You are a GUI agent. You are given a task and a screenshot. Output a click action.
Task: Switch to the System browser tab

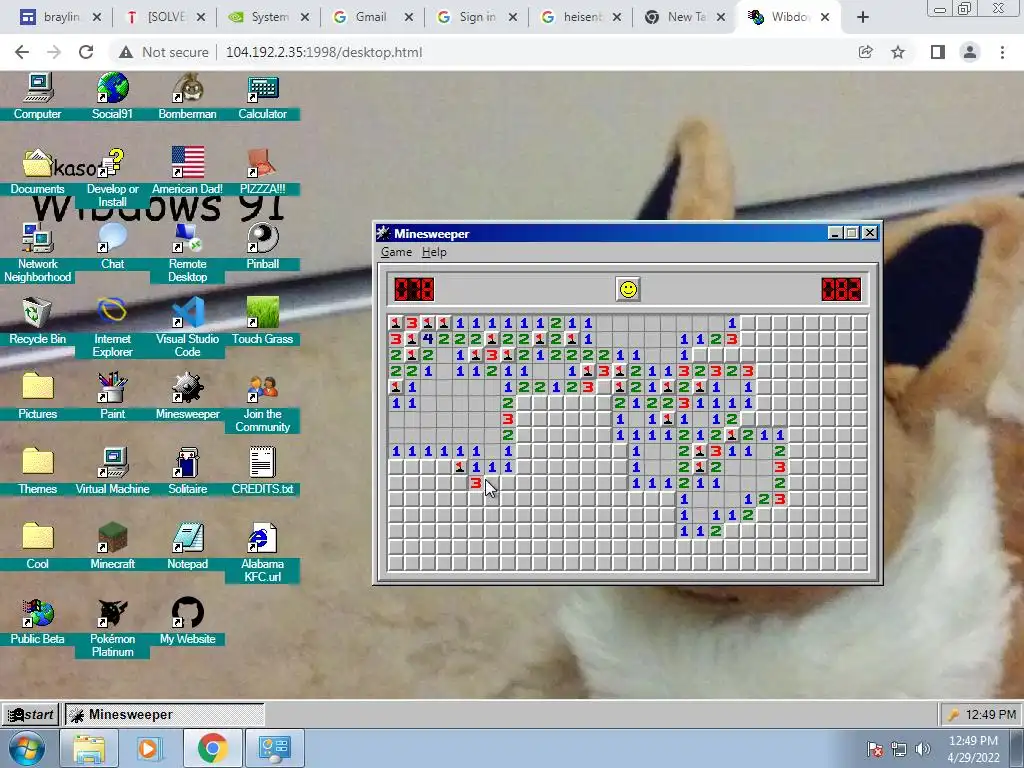pyautogui.click(x=268, y=17)
